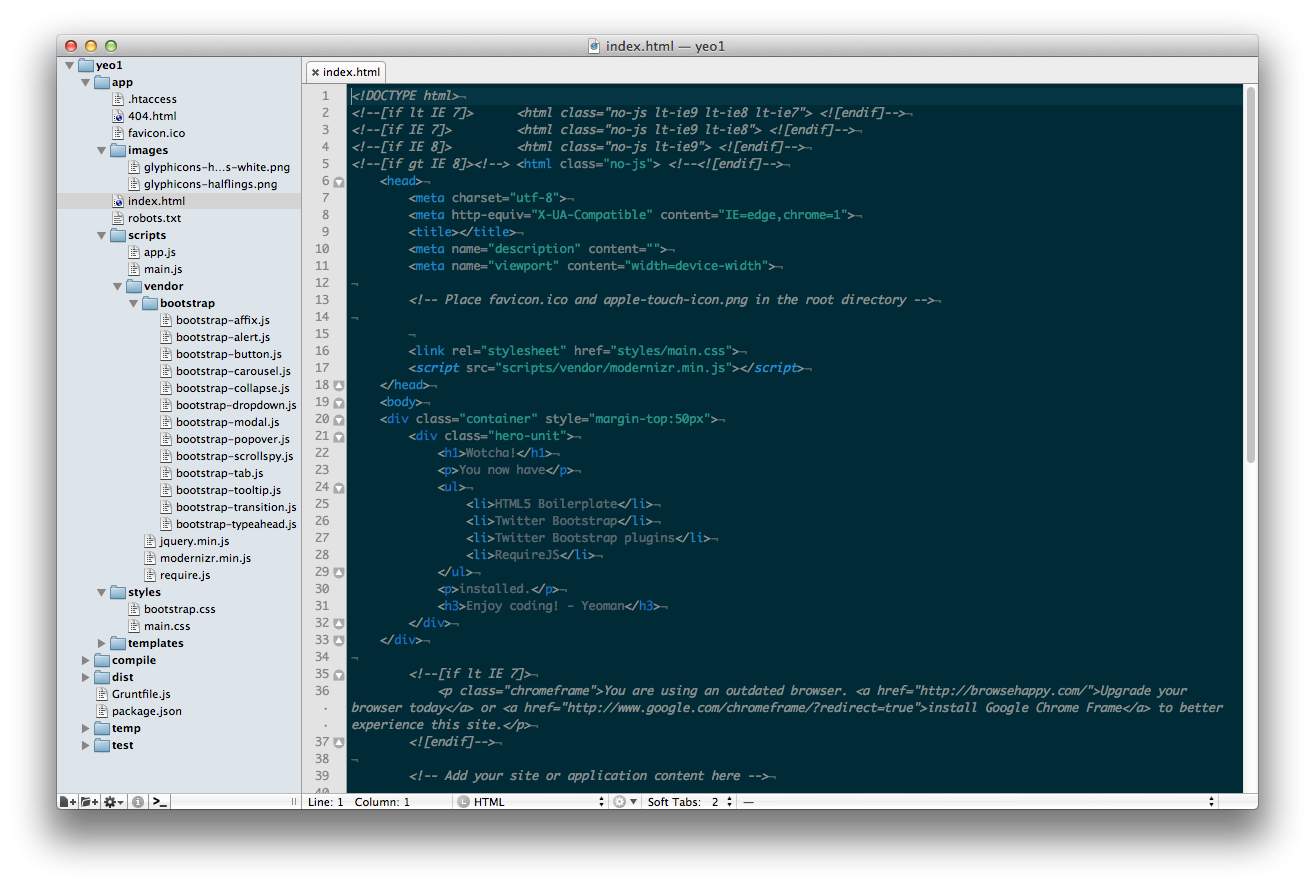This screenshot has height=888, width=1315.
Task: Expand the templates folder
Action: (102, 643)
